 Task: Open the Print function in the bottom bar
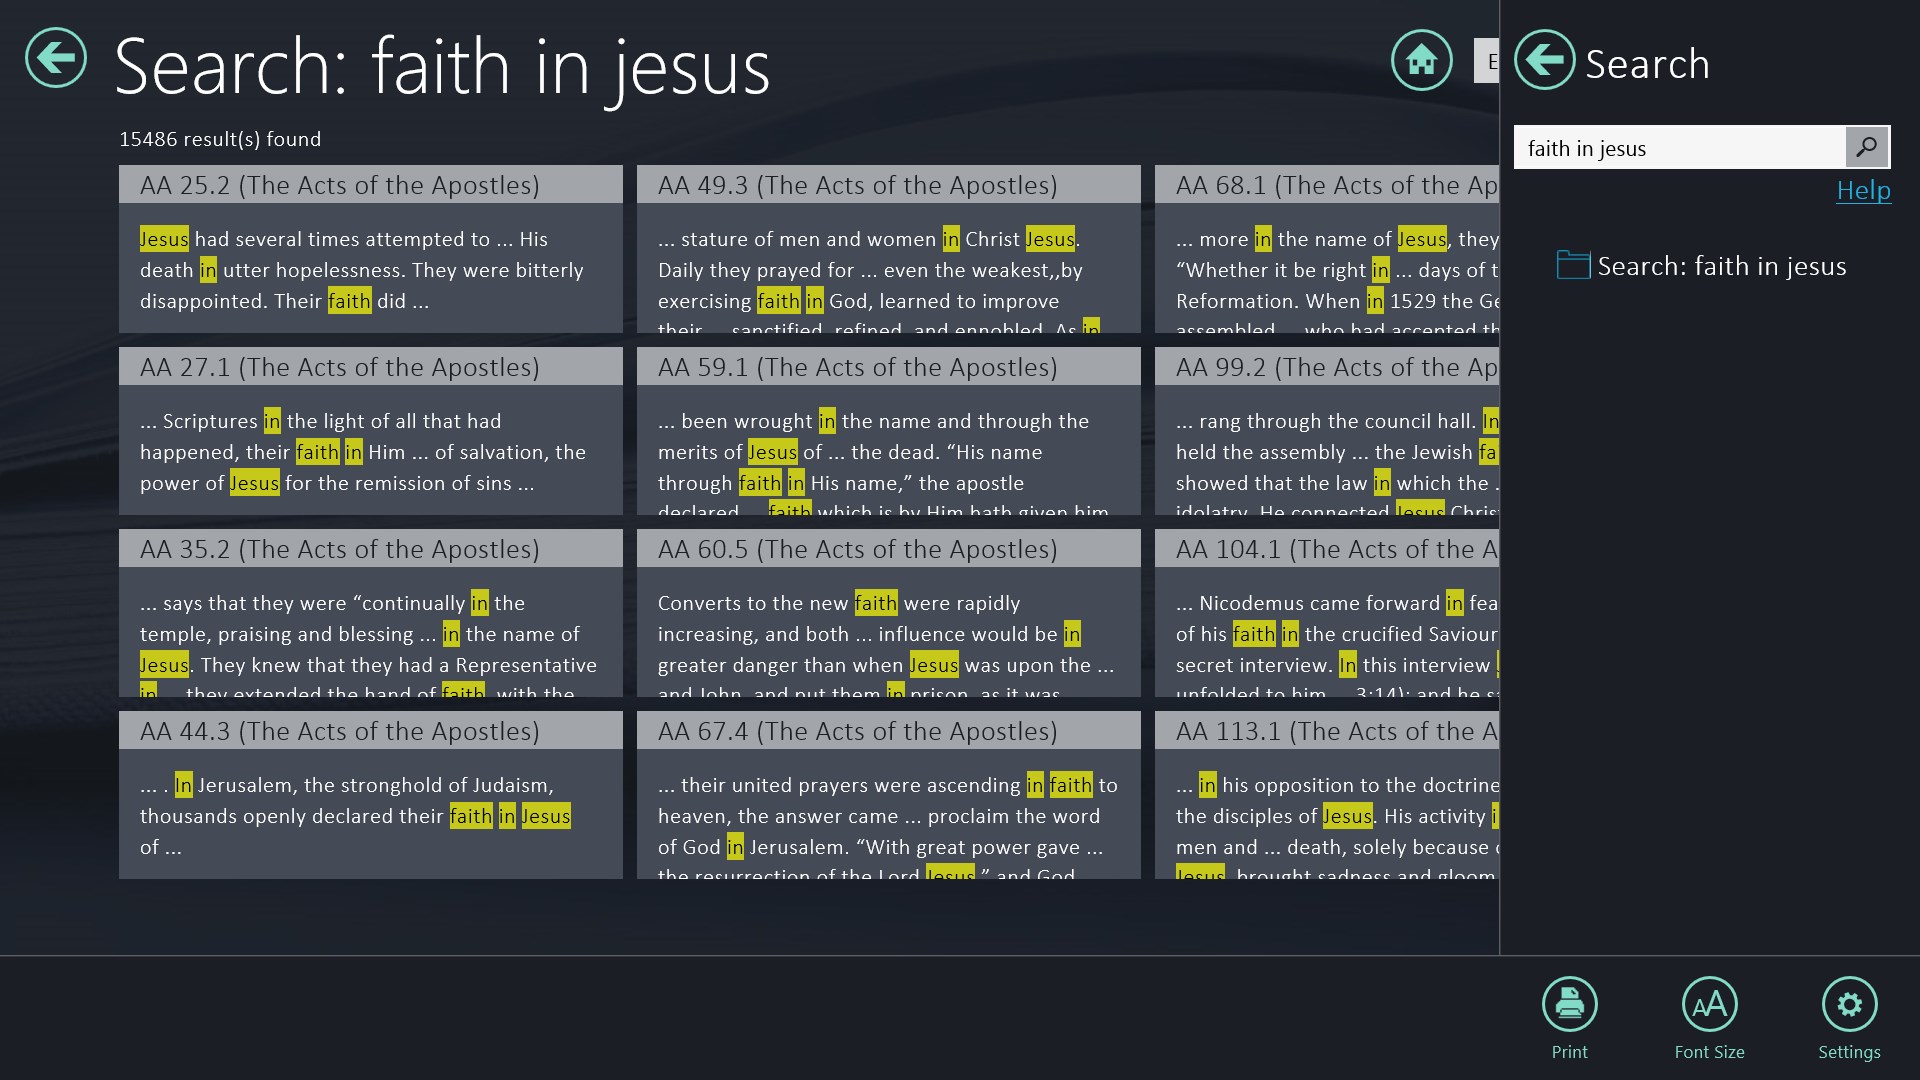click(1568, 1003)
